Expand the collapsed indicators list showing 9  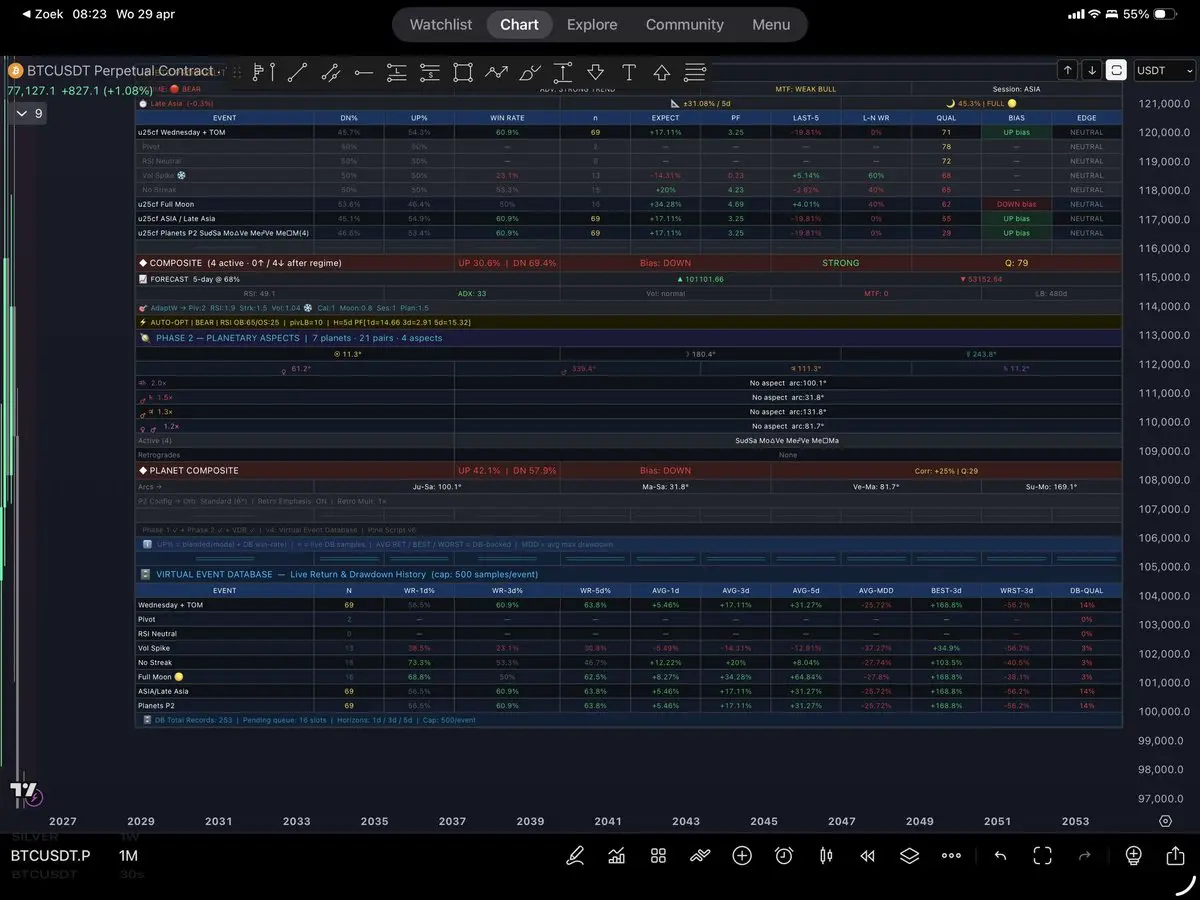coord(28,114)
